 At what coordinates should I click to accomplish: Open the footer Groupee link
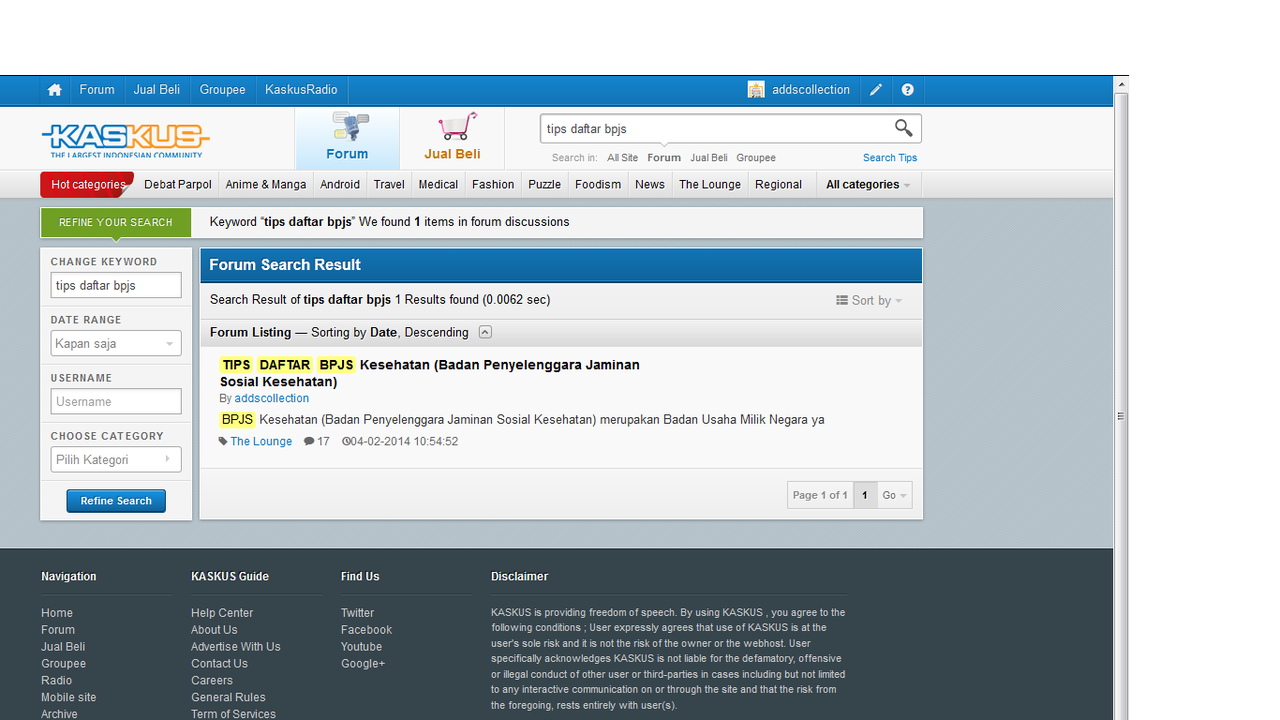coord(63,664)
